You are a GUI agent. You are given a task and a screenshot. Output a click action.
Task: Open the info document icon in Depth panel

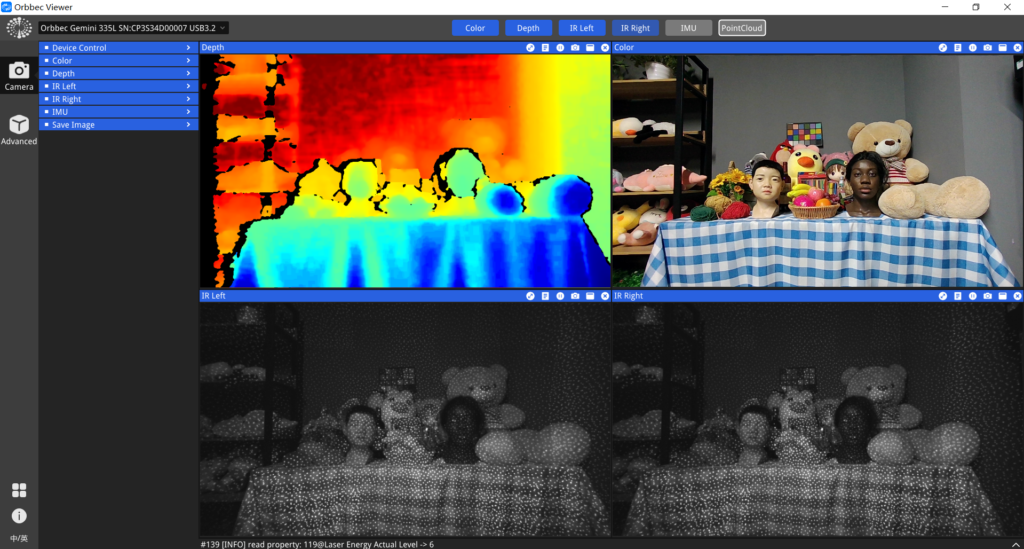pos(545,48)
